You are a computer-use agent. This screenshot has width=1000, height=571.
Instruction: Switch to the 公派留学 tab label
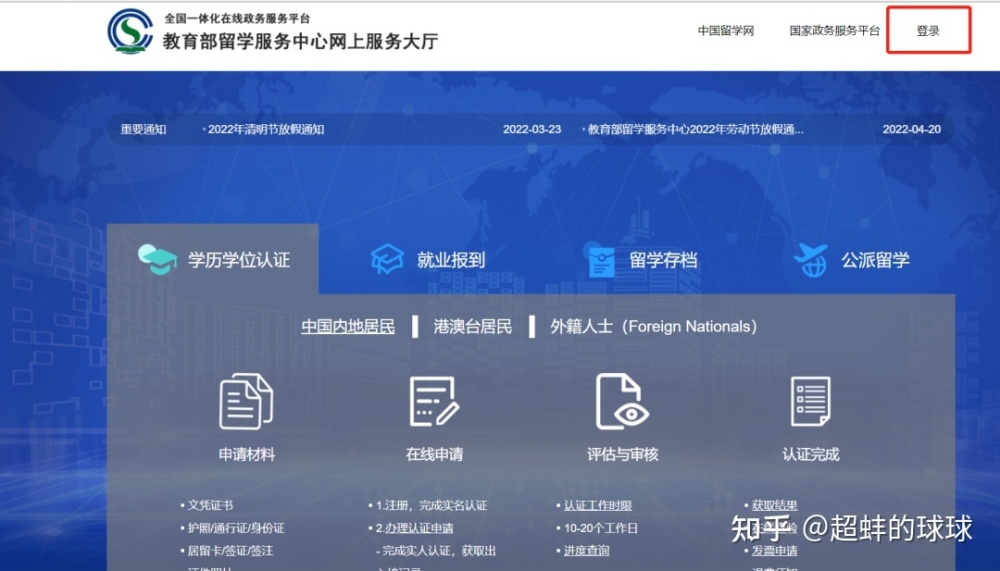point(875,260)
